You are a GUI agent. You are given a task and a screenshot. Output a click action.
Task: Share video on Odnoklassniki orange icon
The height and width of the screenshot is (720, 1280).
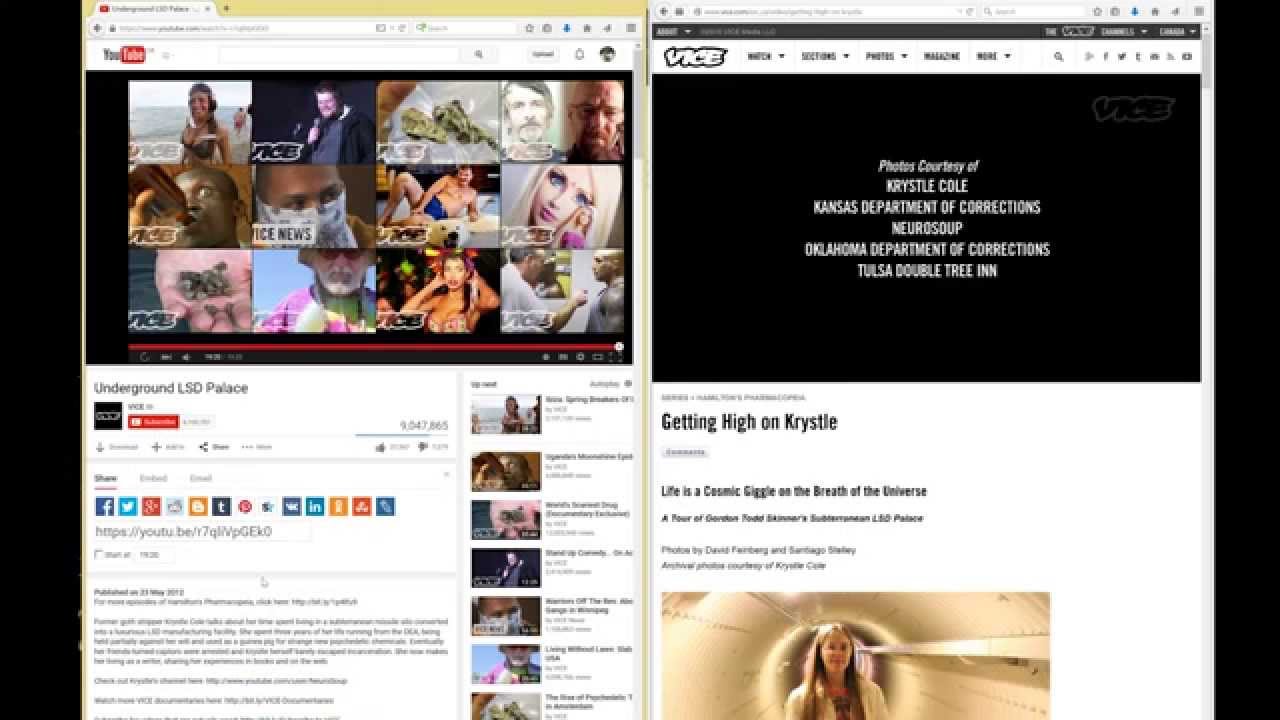tap(338, 507)
